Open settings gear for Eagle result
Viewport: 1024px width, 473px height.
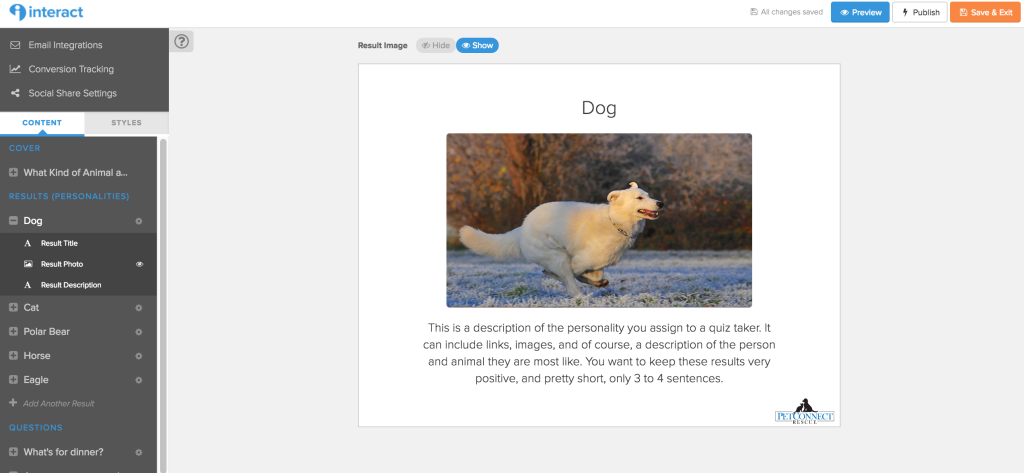click(x=138, y=380)
